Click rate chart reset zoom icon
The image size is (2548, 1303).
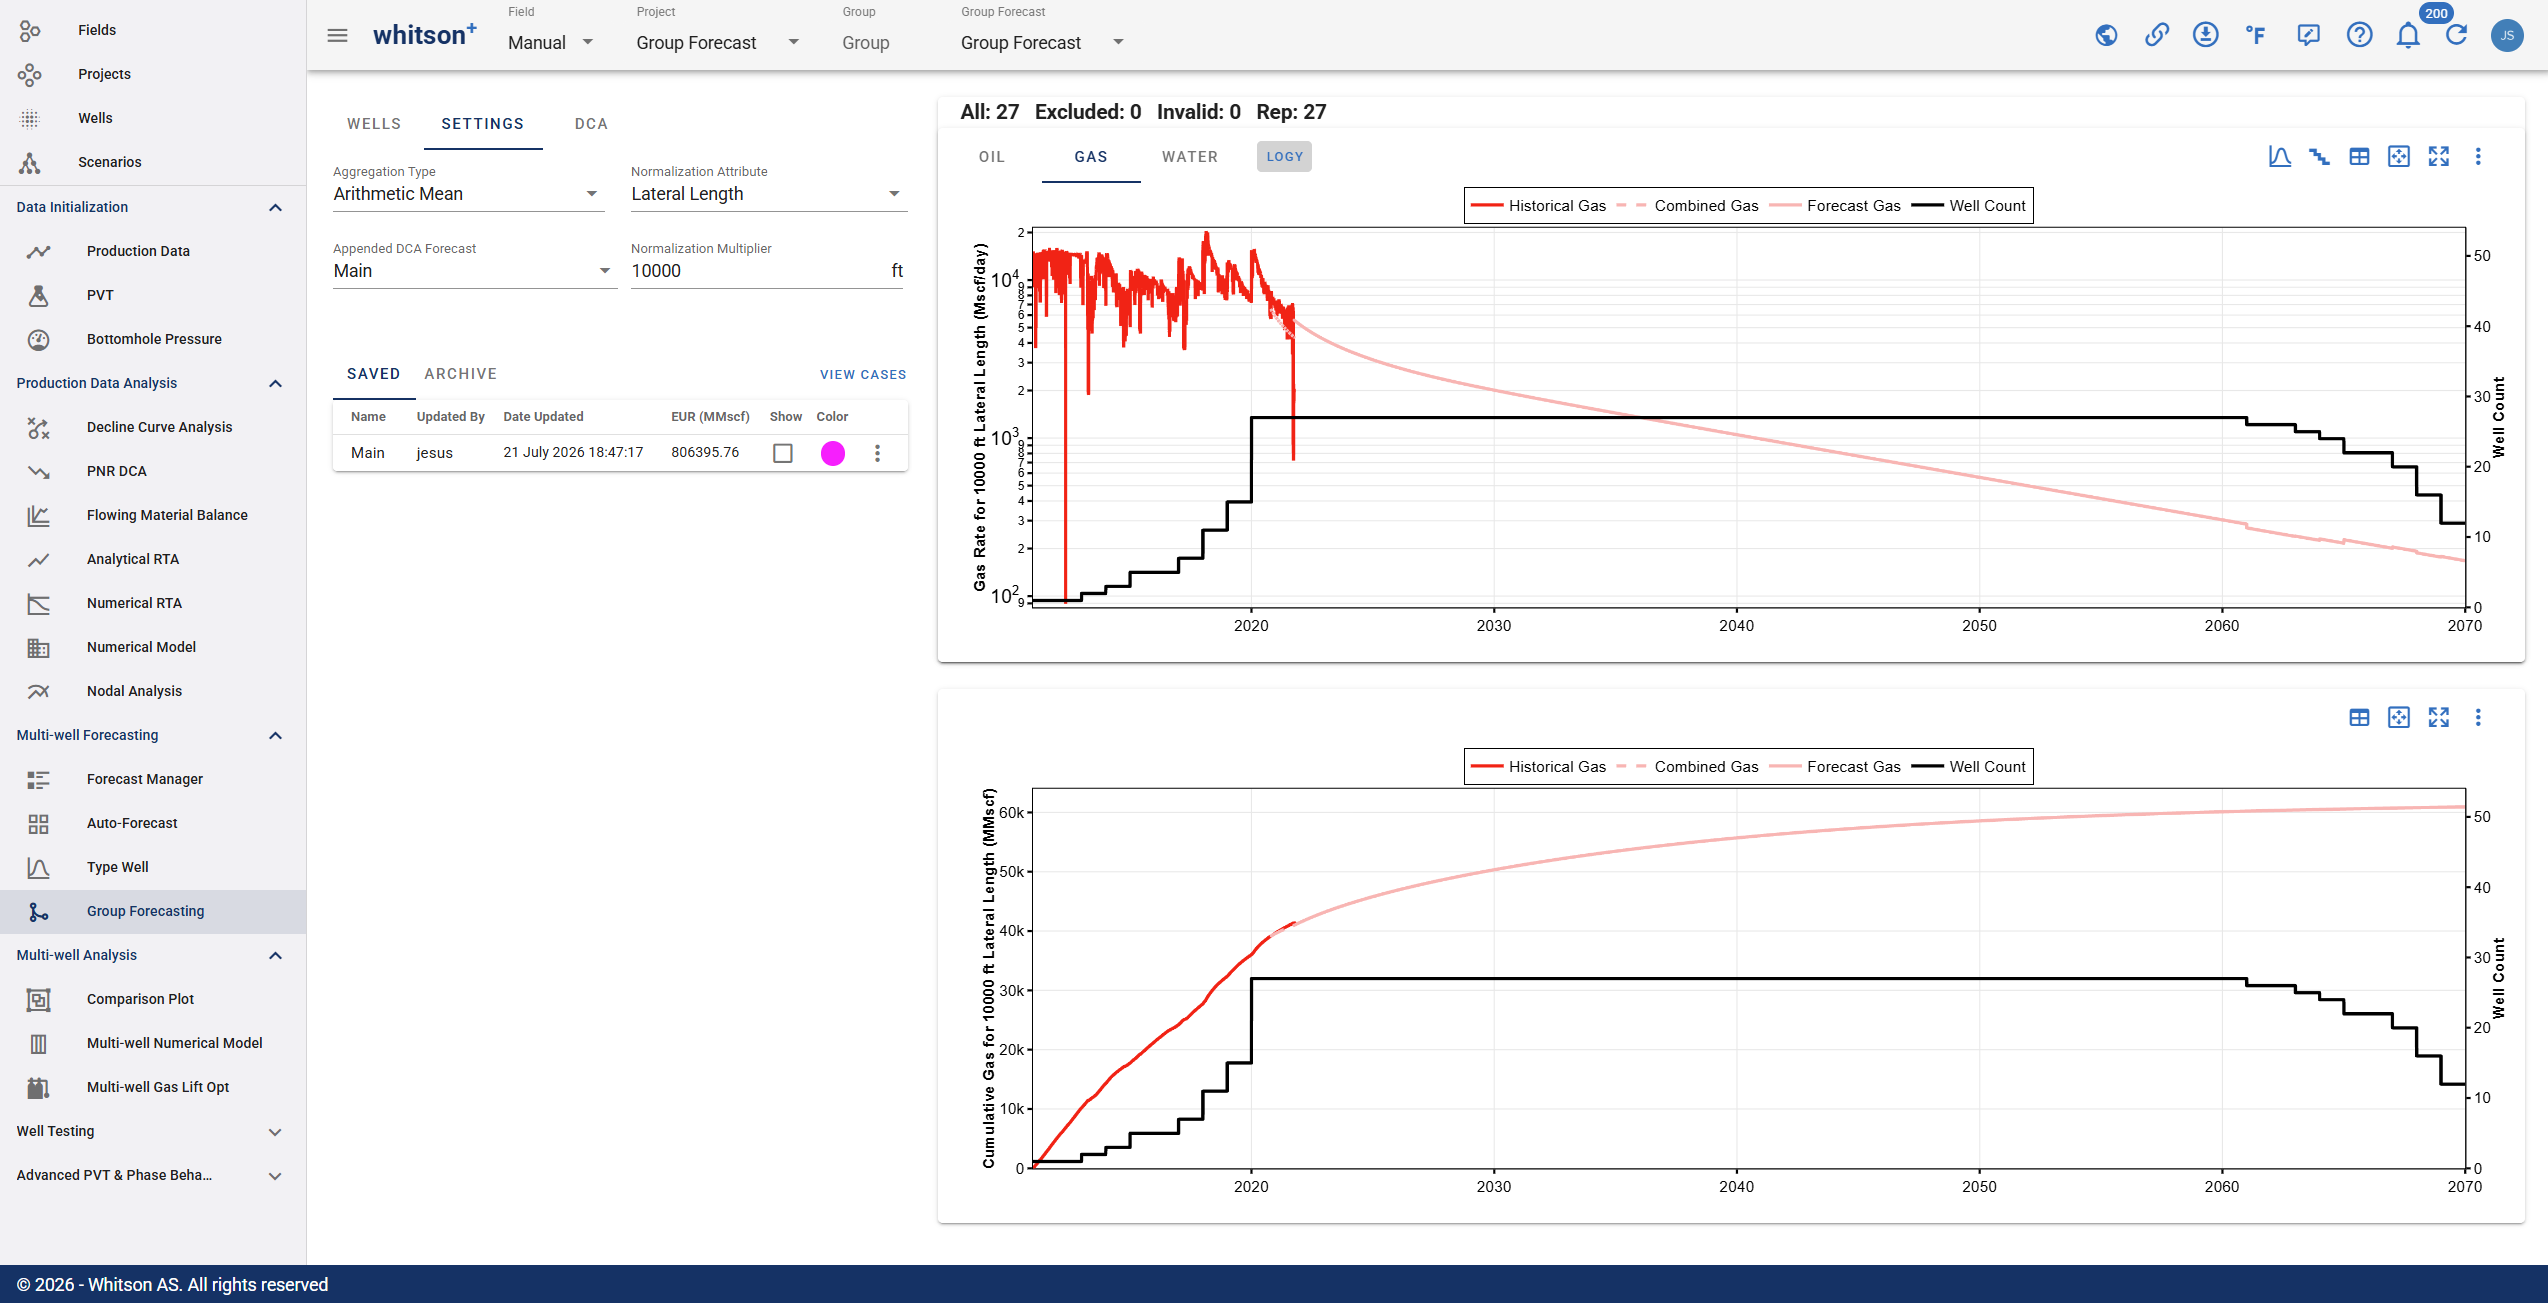(2398, 157)
